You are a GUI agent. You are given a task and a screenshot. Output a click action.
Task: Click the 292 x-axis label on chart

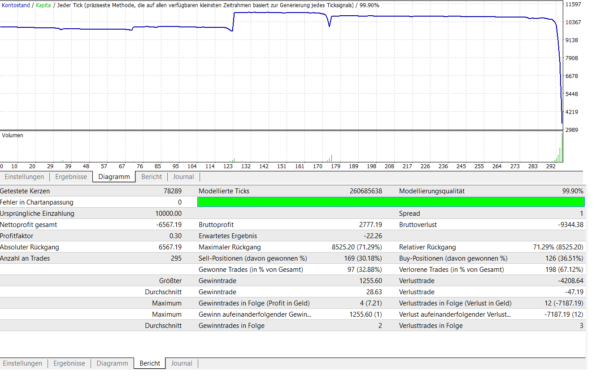tap(551, 166)
